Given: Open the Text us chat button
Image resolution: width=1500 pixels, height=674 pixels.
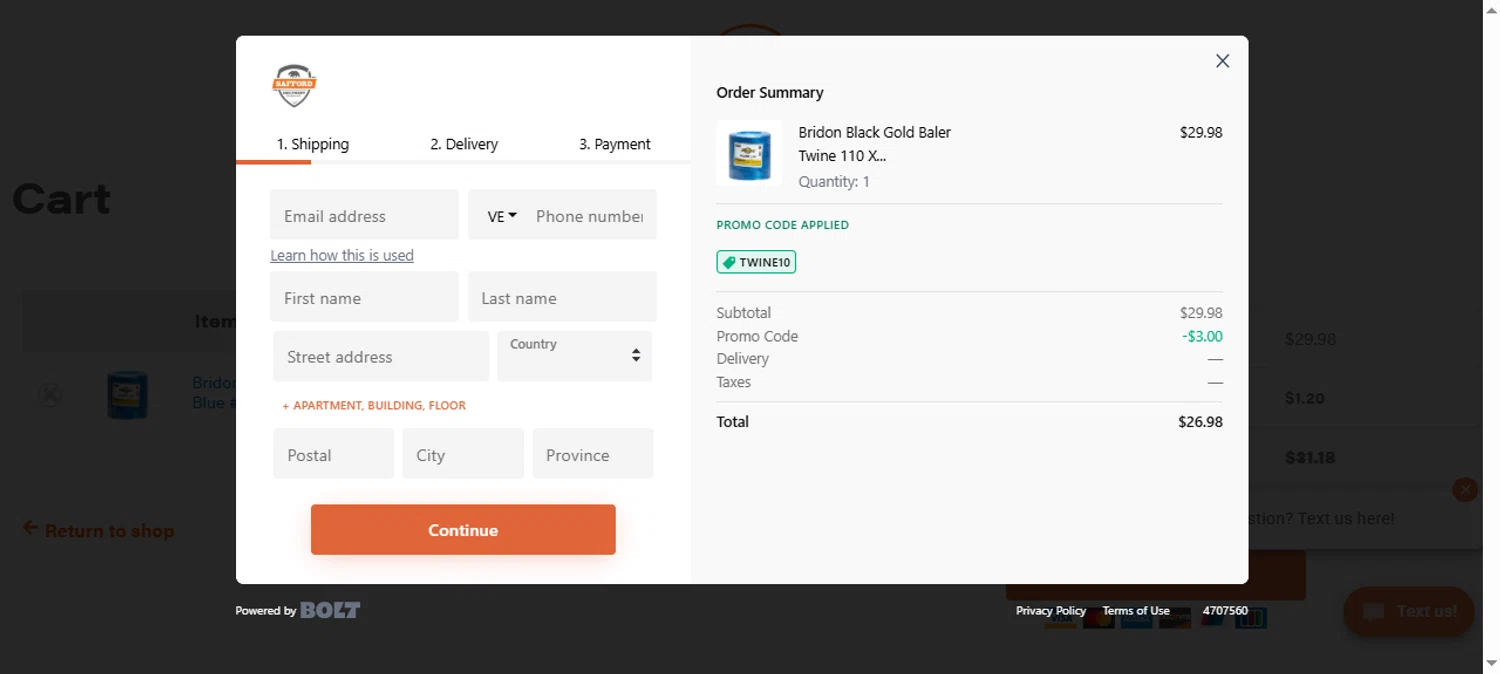Looking at the screenshot, I should click(x=1409, y=611).
